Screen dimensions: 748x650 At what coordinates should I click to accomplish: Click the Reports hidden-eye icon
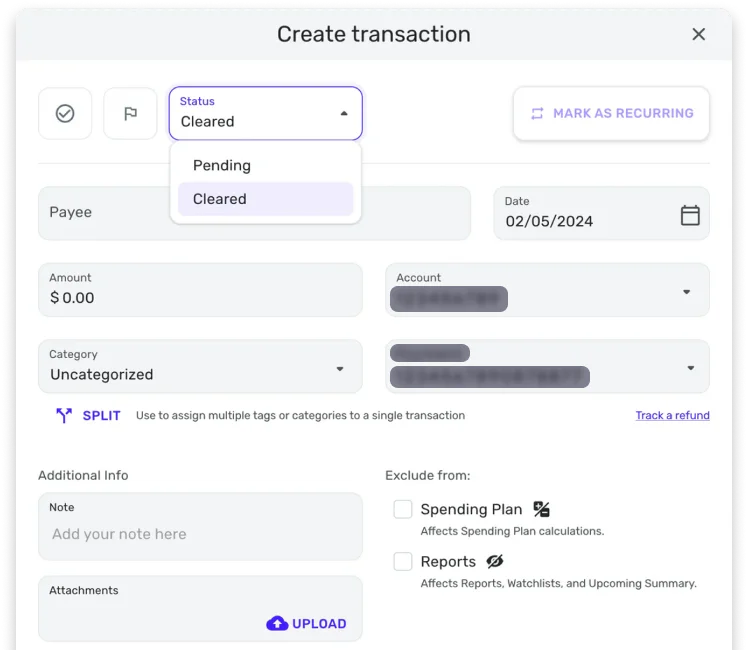click(495, 562)
